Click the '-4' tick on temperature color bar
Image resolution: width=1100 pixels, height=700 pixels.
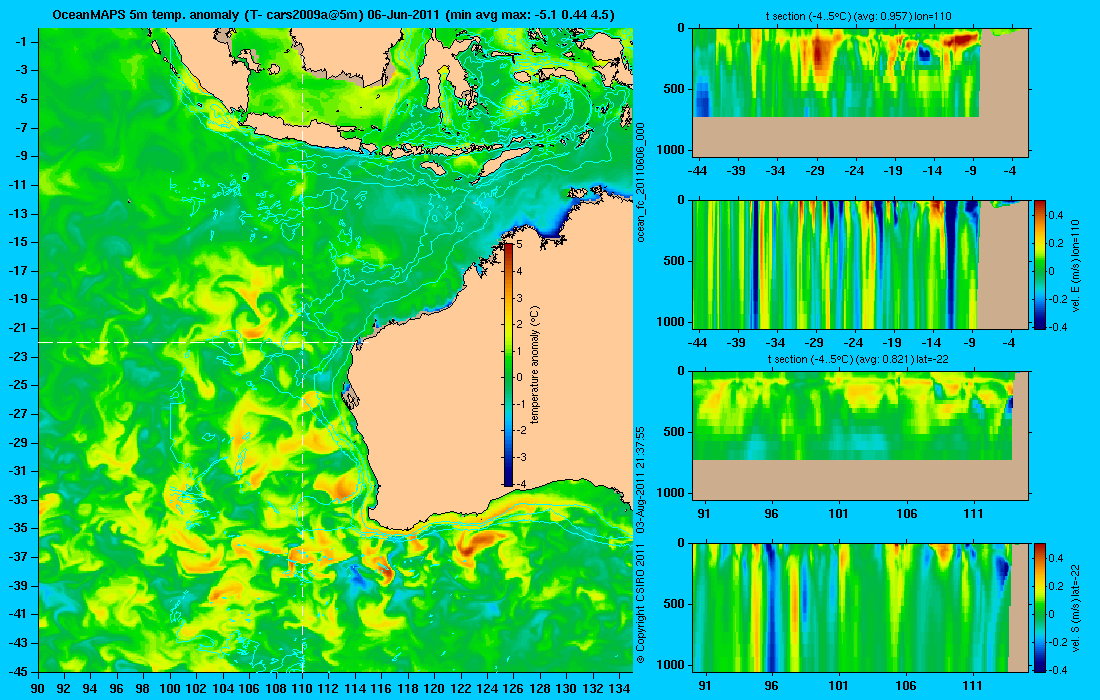click(x=521, y=484)
